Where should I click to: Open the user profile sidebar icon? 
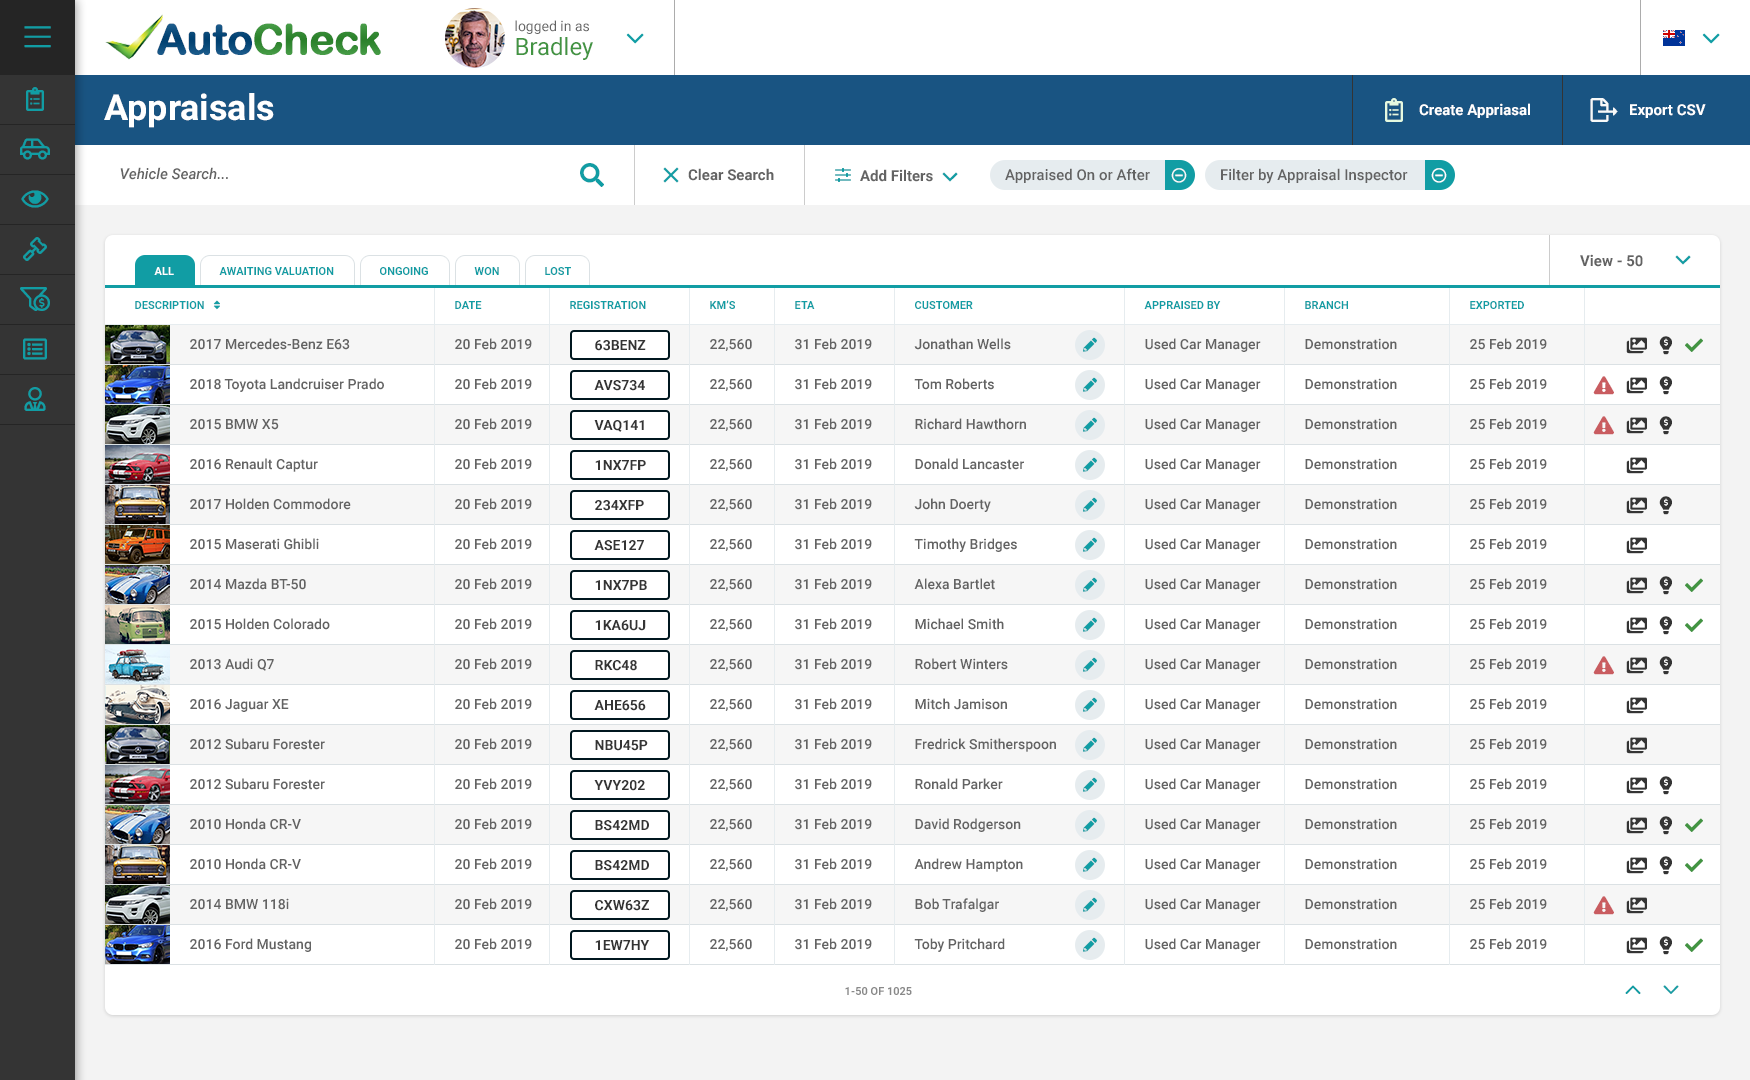point(35,400)
